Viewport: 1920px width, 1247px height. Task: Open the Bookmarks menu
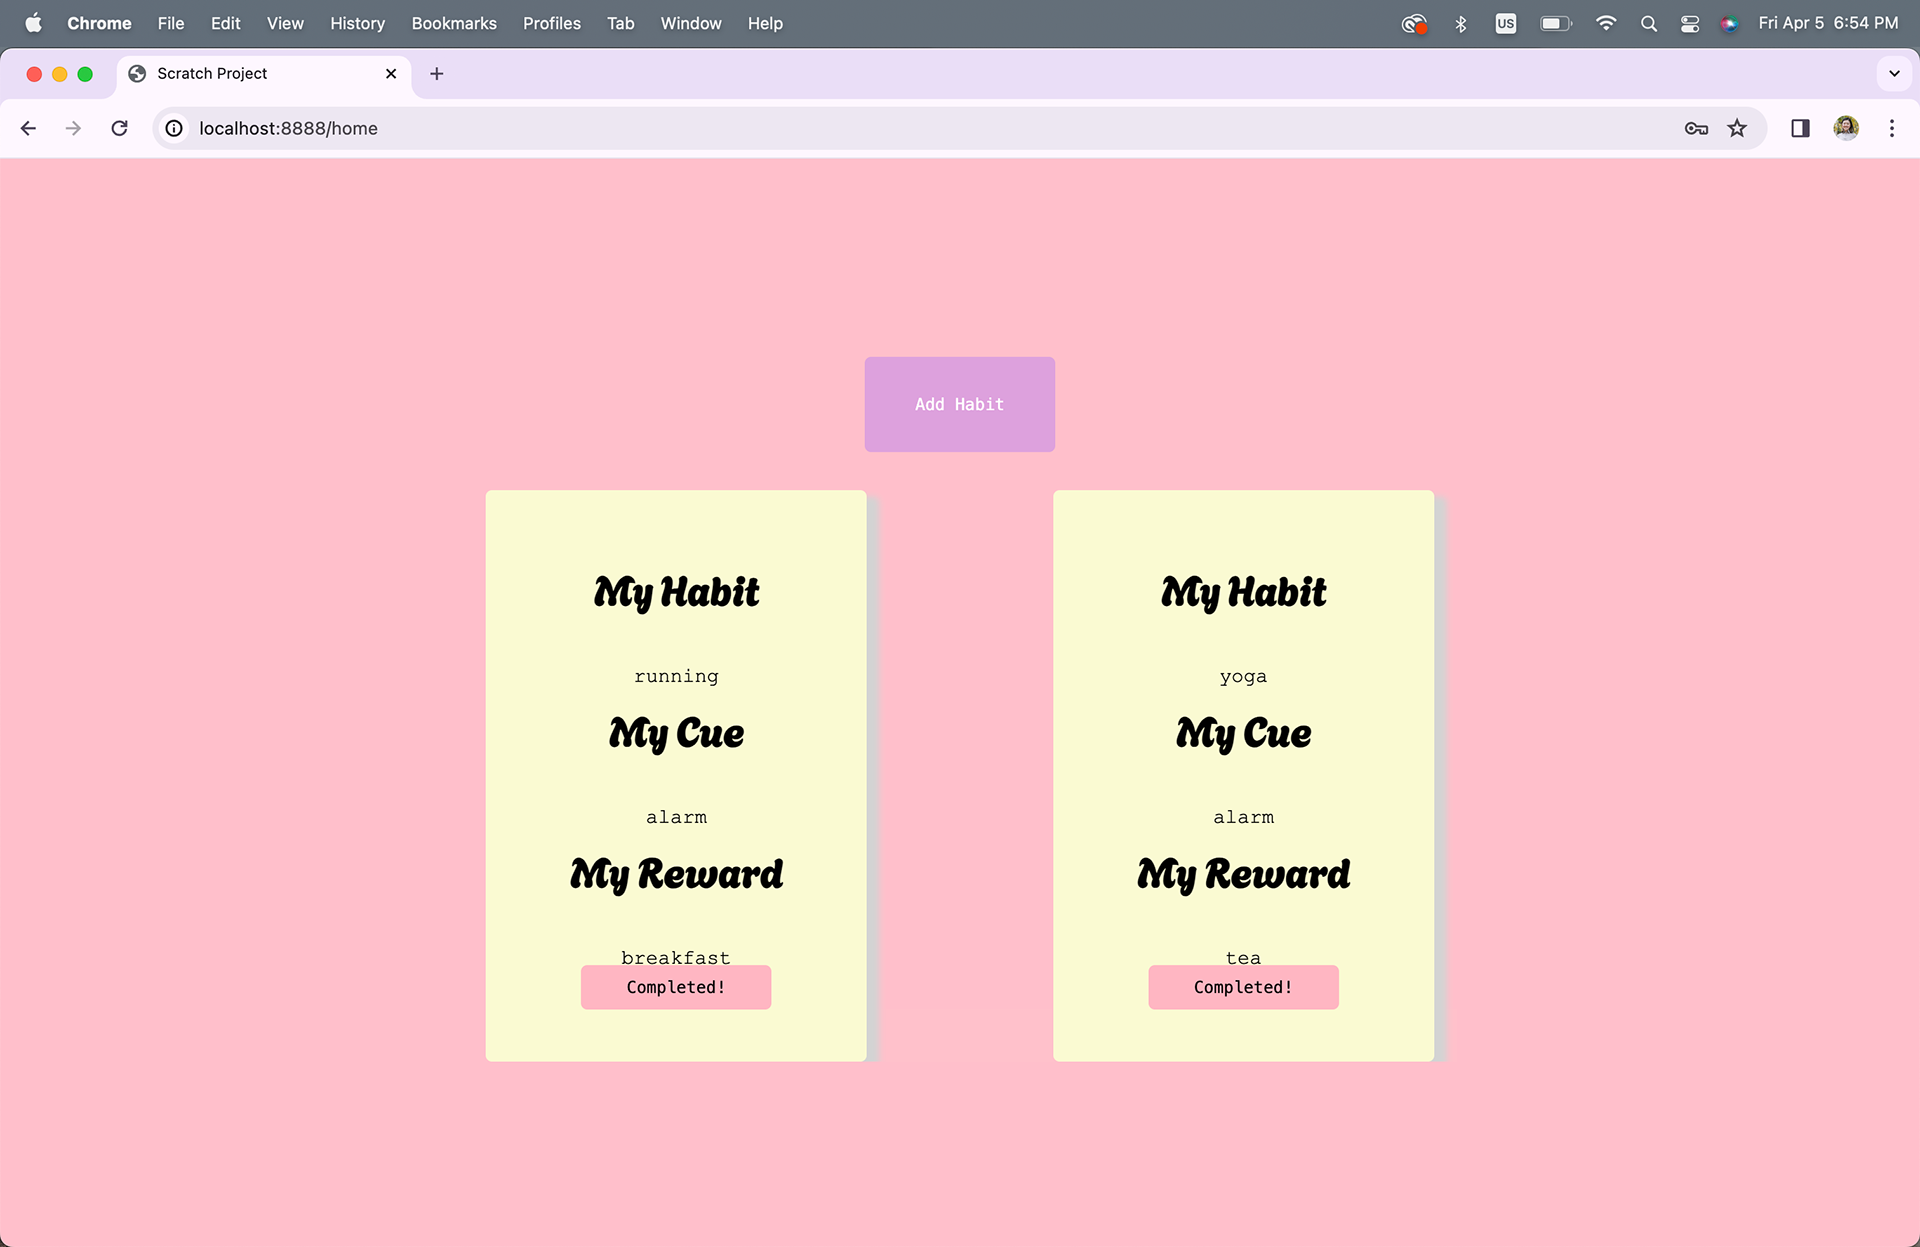(454, 23)
